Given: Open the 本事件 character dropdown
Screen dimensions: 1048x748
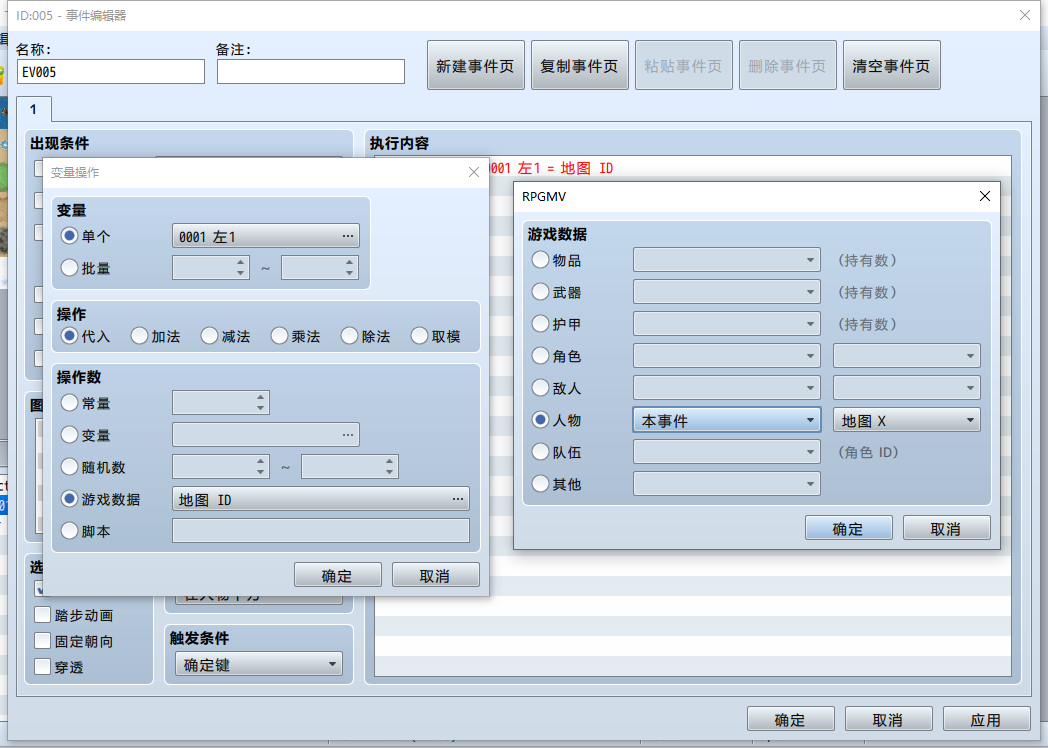Looking at the screenshot, I should coord(727,420).
